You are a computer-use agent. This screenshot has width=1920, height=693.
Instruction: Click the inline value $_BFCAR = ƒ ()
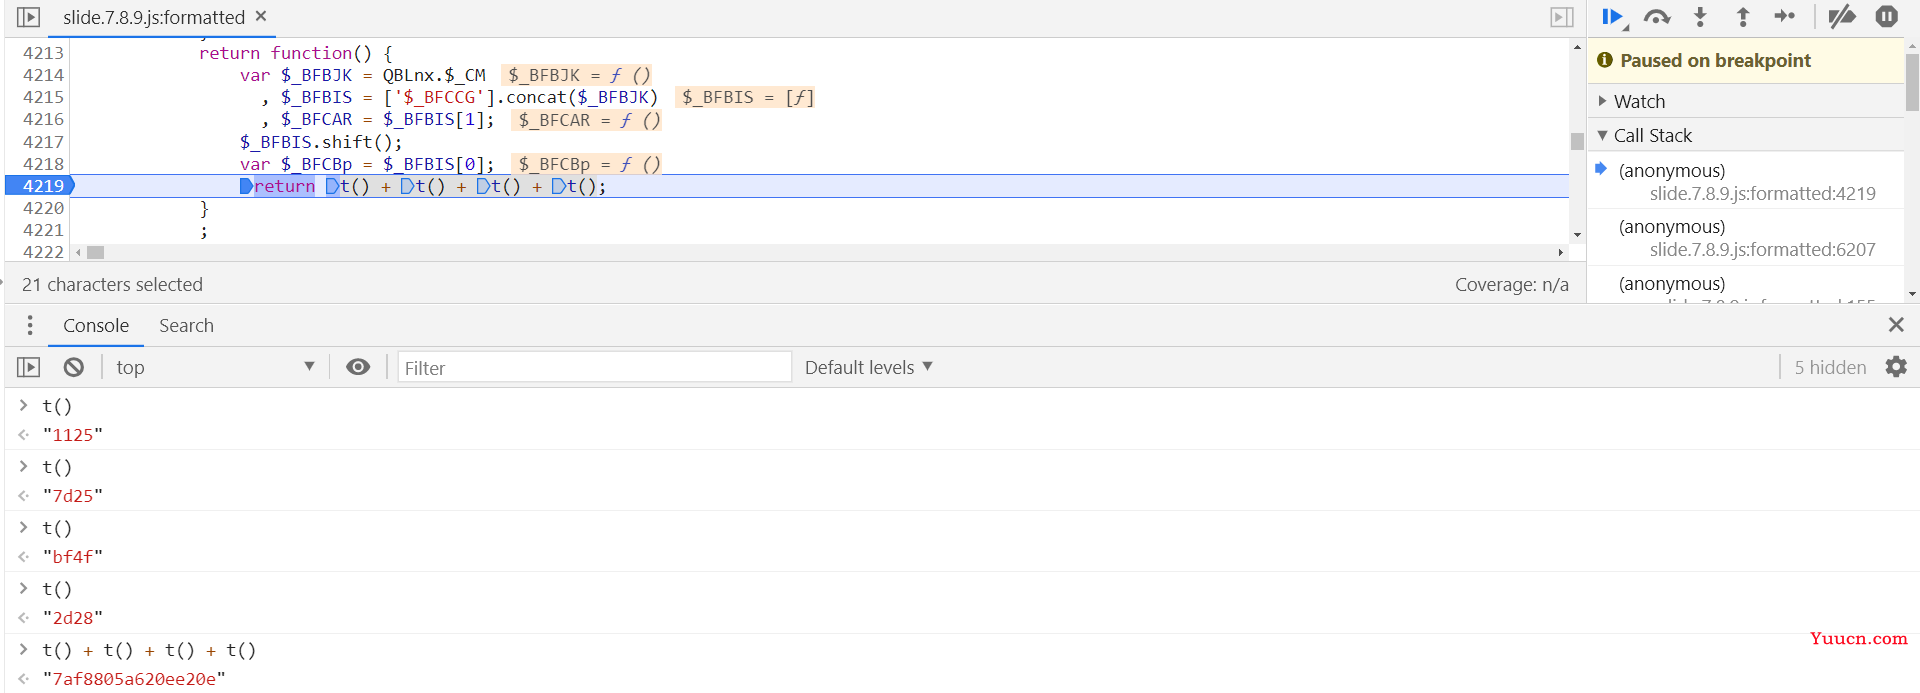point(589,120)
